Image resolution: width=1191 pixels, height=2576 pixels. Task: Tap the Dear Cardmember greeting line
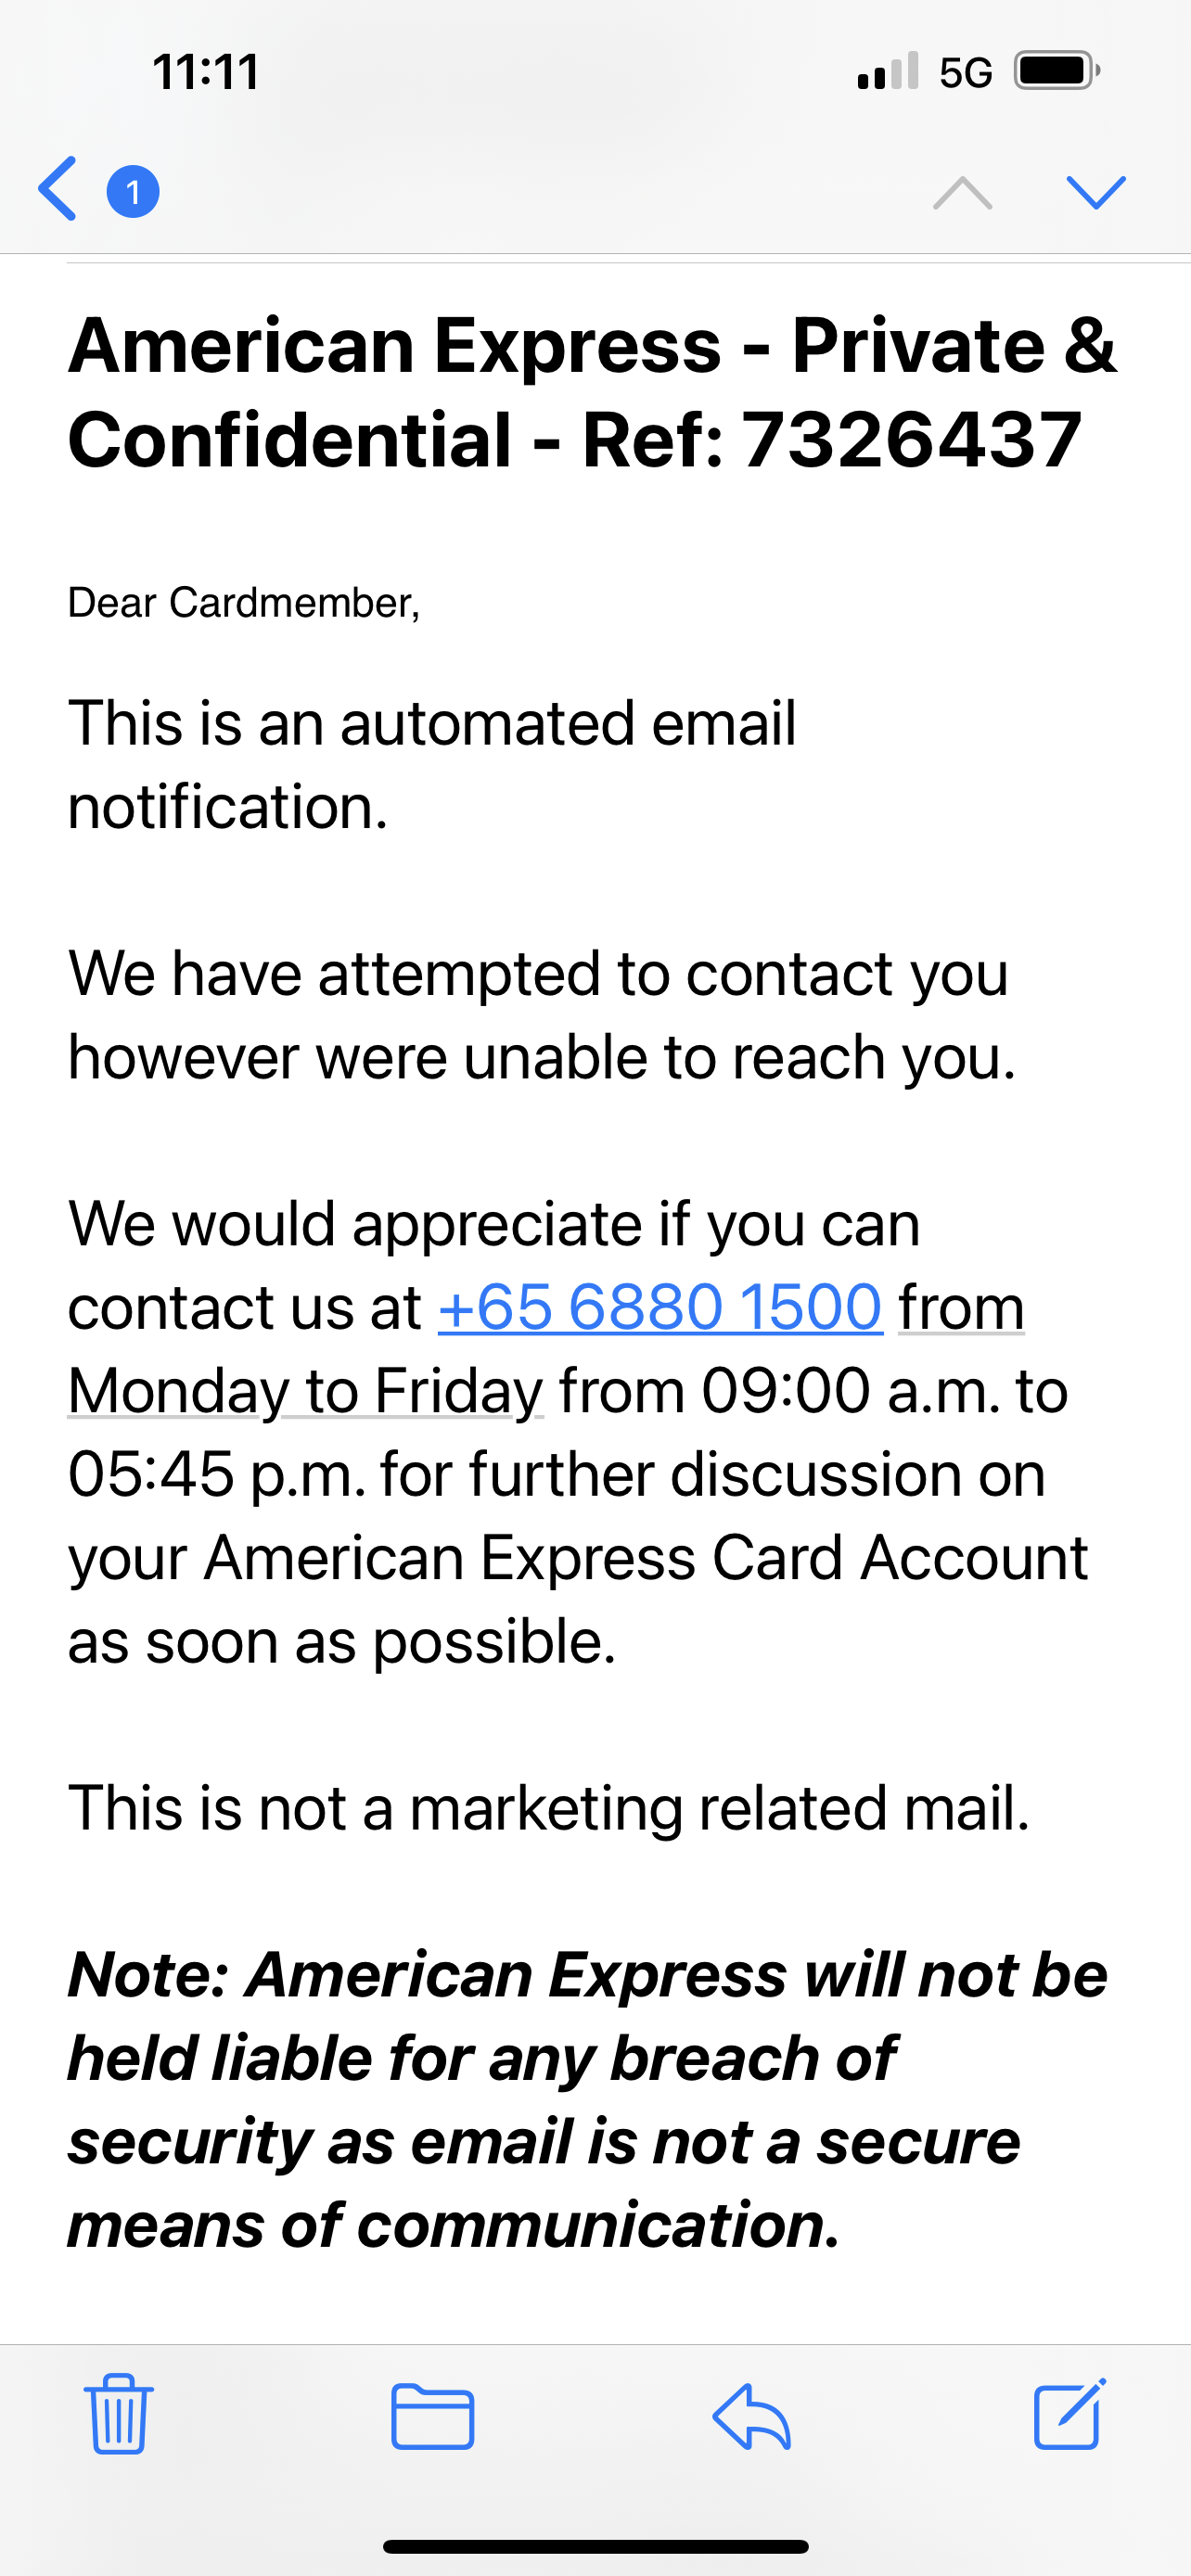(244, 603)
